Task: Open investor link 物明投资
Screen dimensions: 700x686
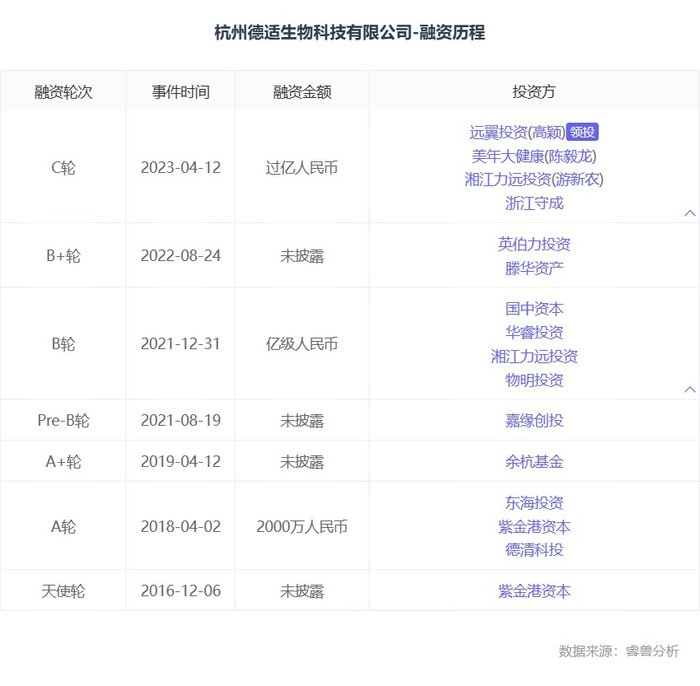Action: pos(534,380)
